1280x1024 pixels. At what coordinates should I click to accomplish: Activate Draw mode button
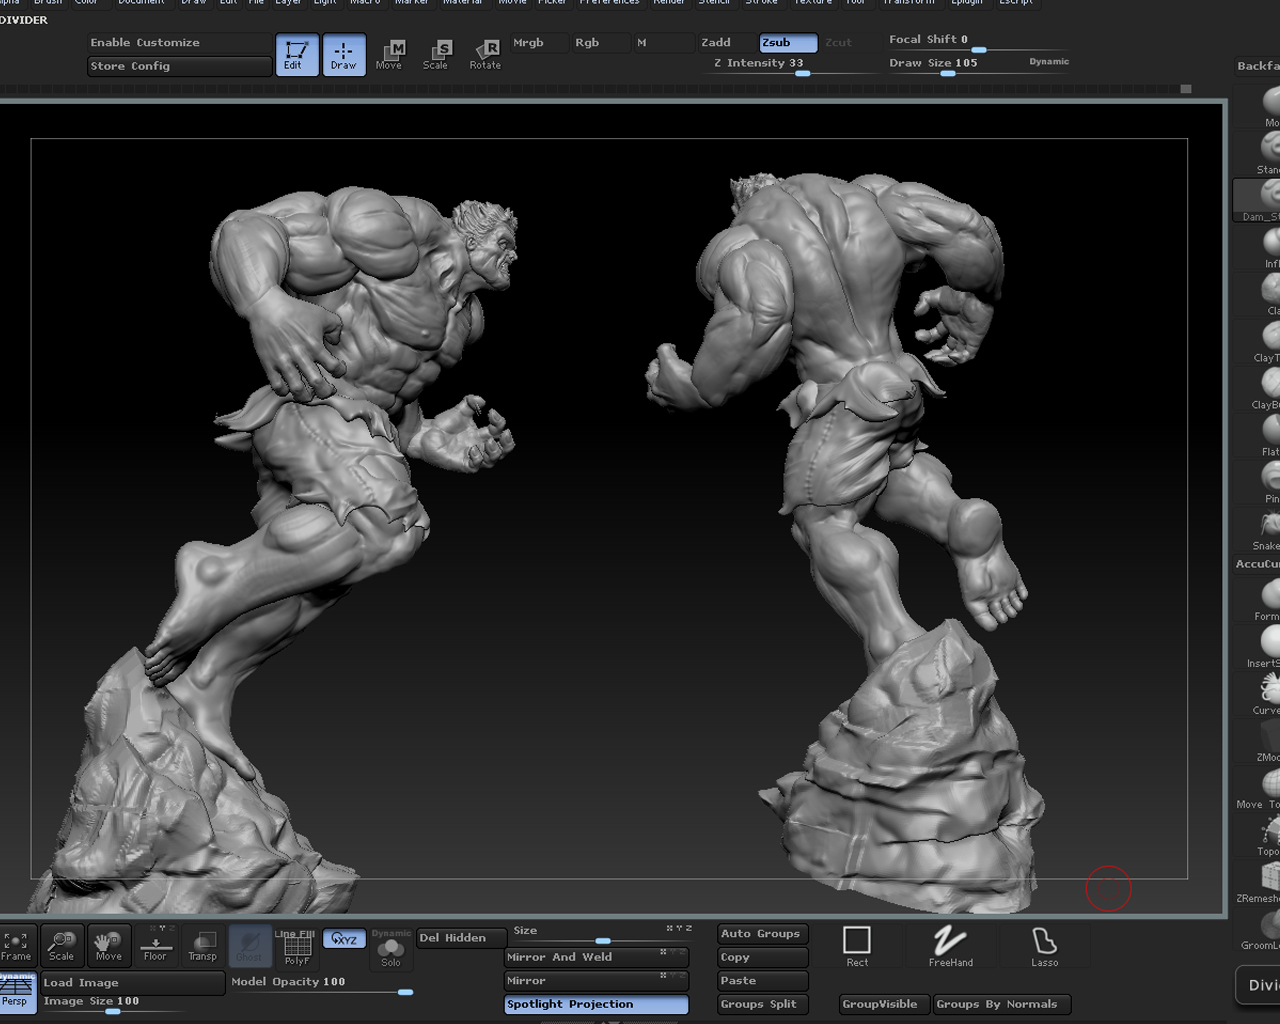tap(343, 54)
